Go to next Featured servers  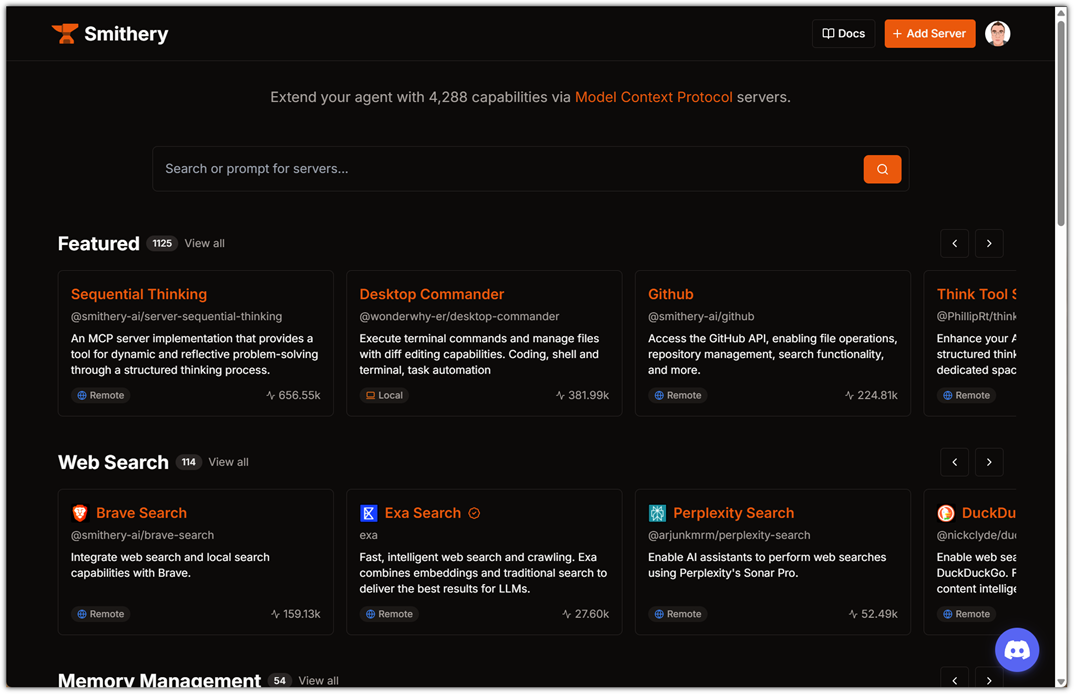click(x=989, y=243)
